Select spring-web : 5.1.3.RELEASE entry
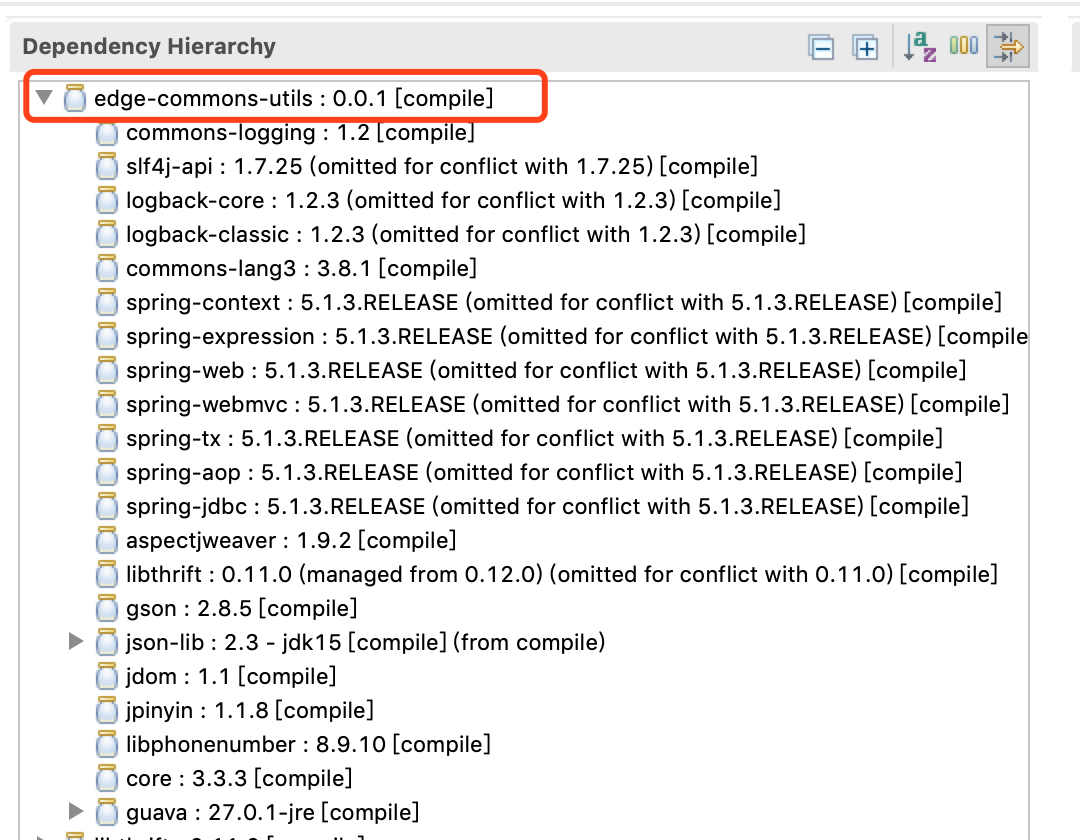1080x840 pixels. tap(546, 370)
